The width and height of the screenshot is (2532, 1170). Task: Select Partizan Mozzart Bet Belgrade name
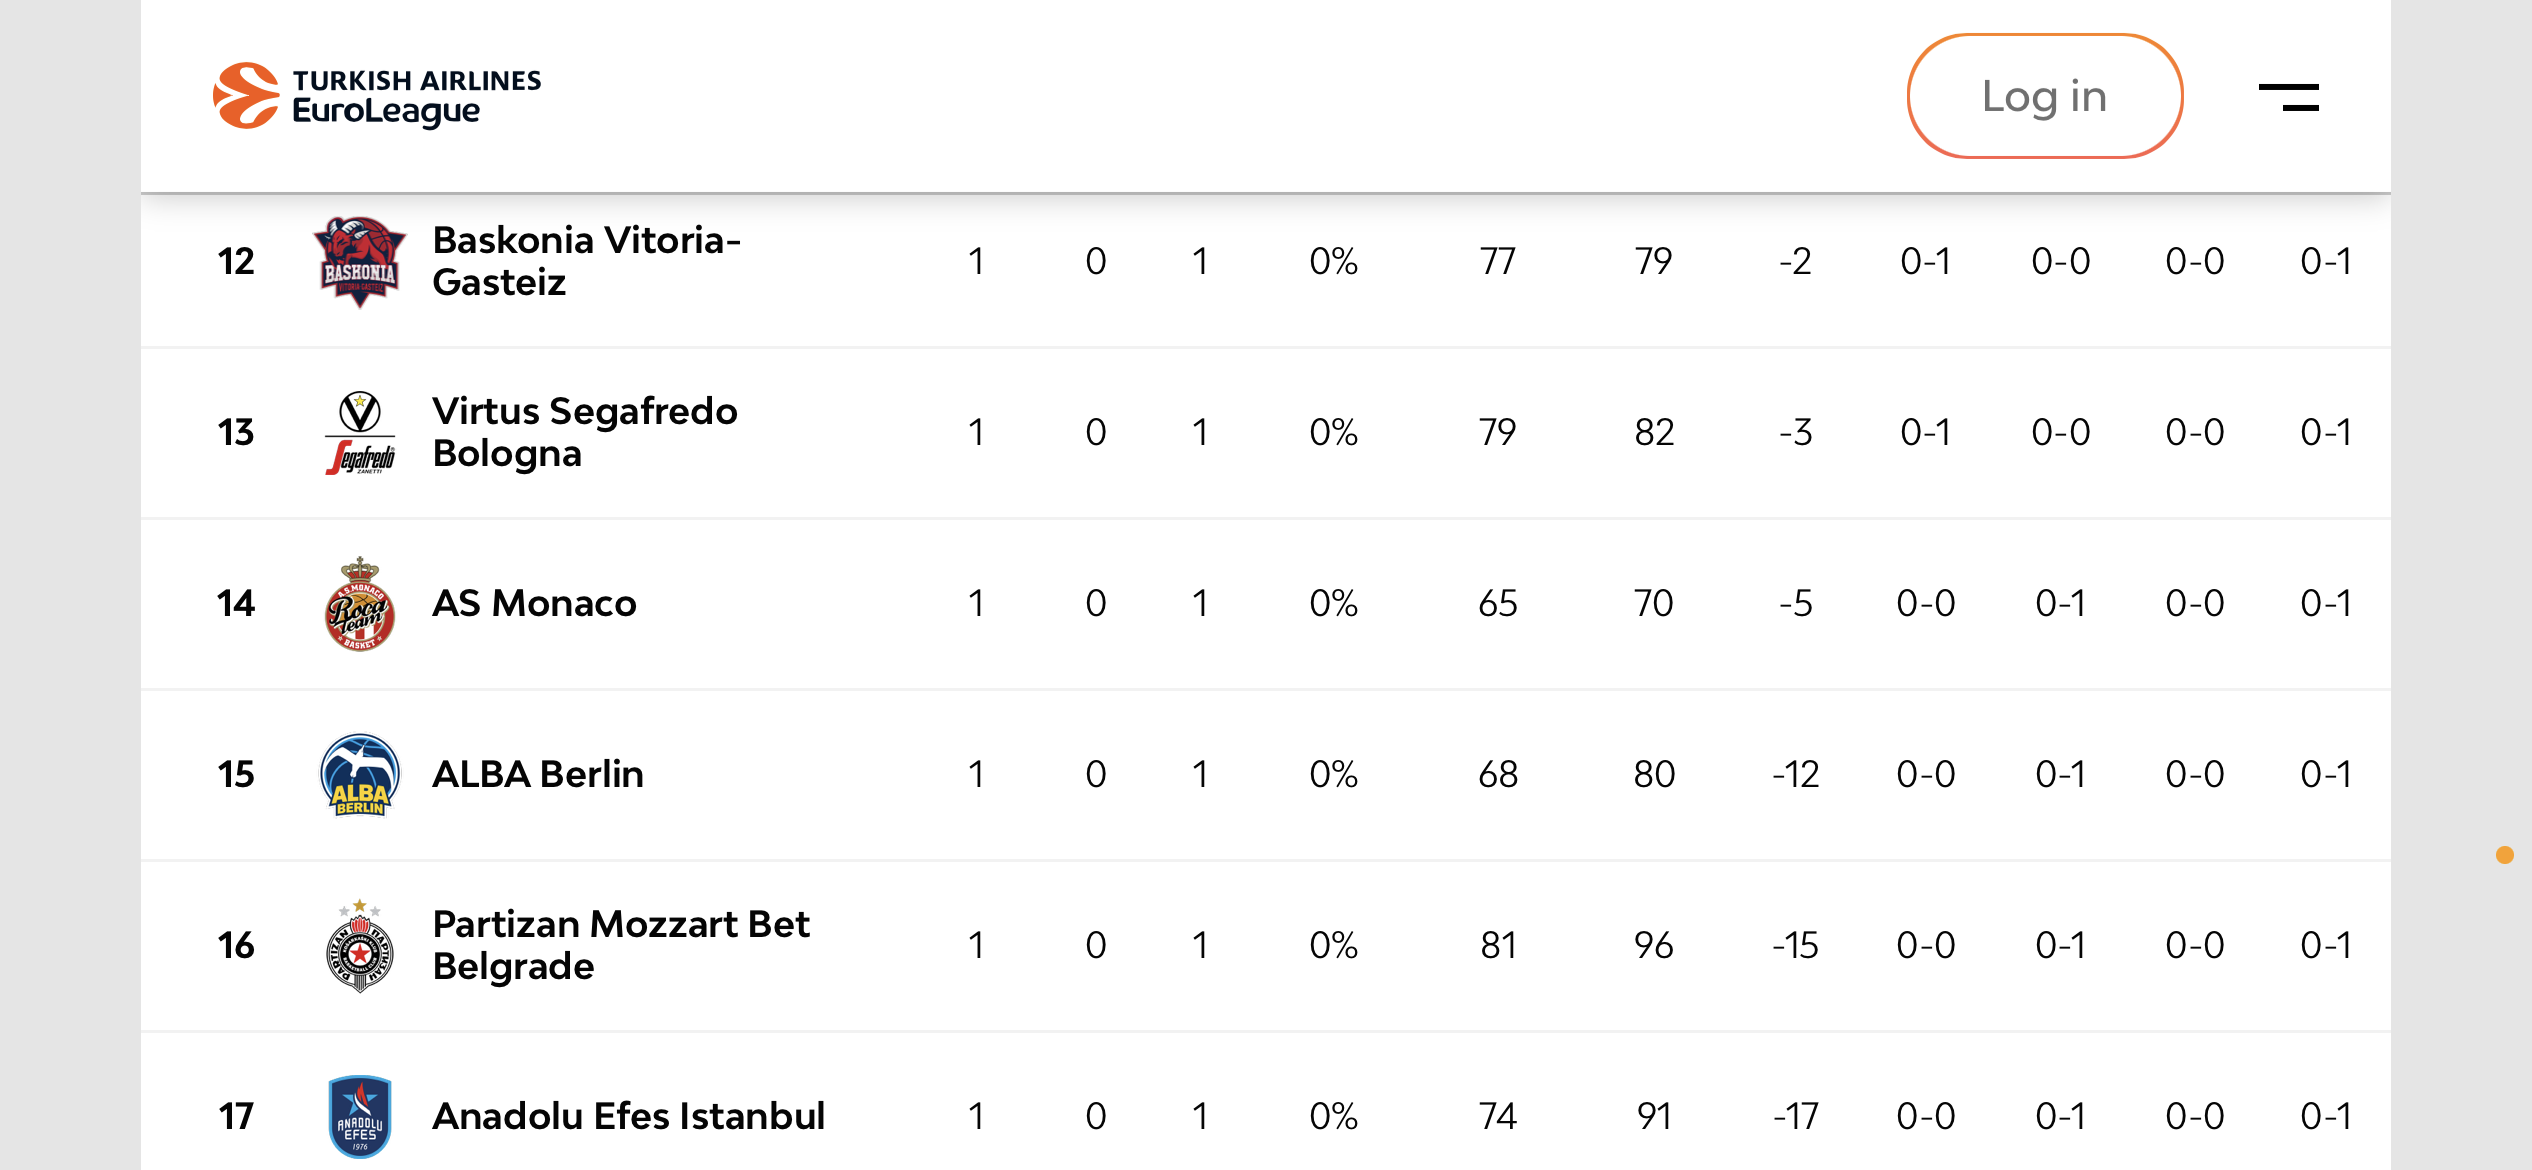click(621, 945)
